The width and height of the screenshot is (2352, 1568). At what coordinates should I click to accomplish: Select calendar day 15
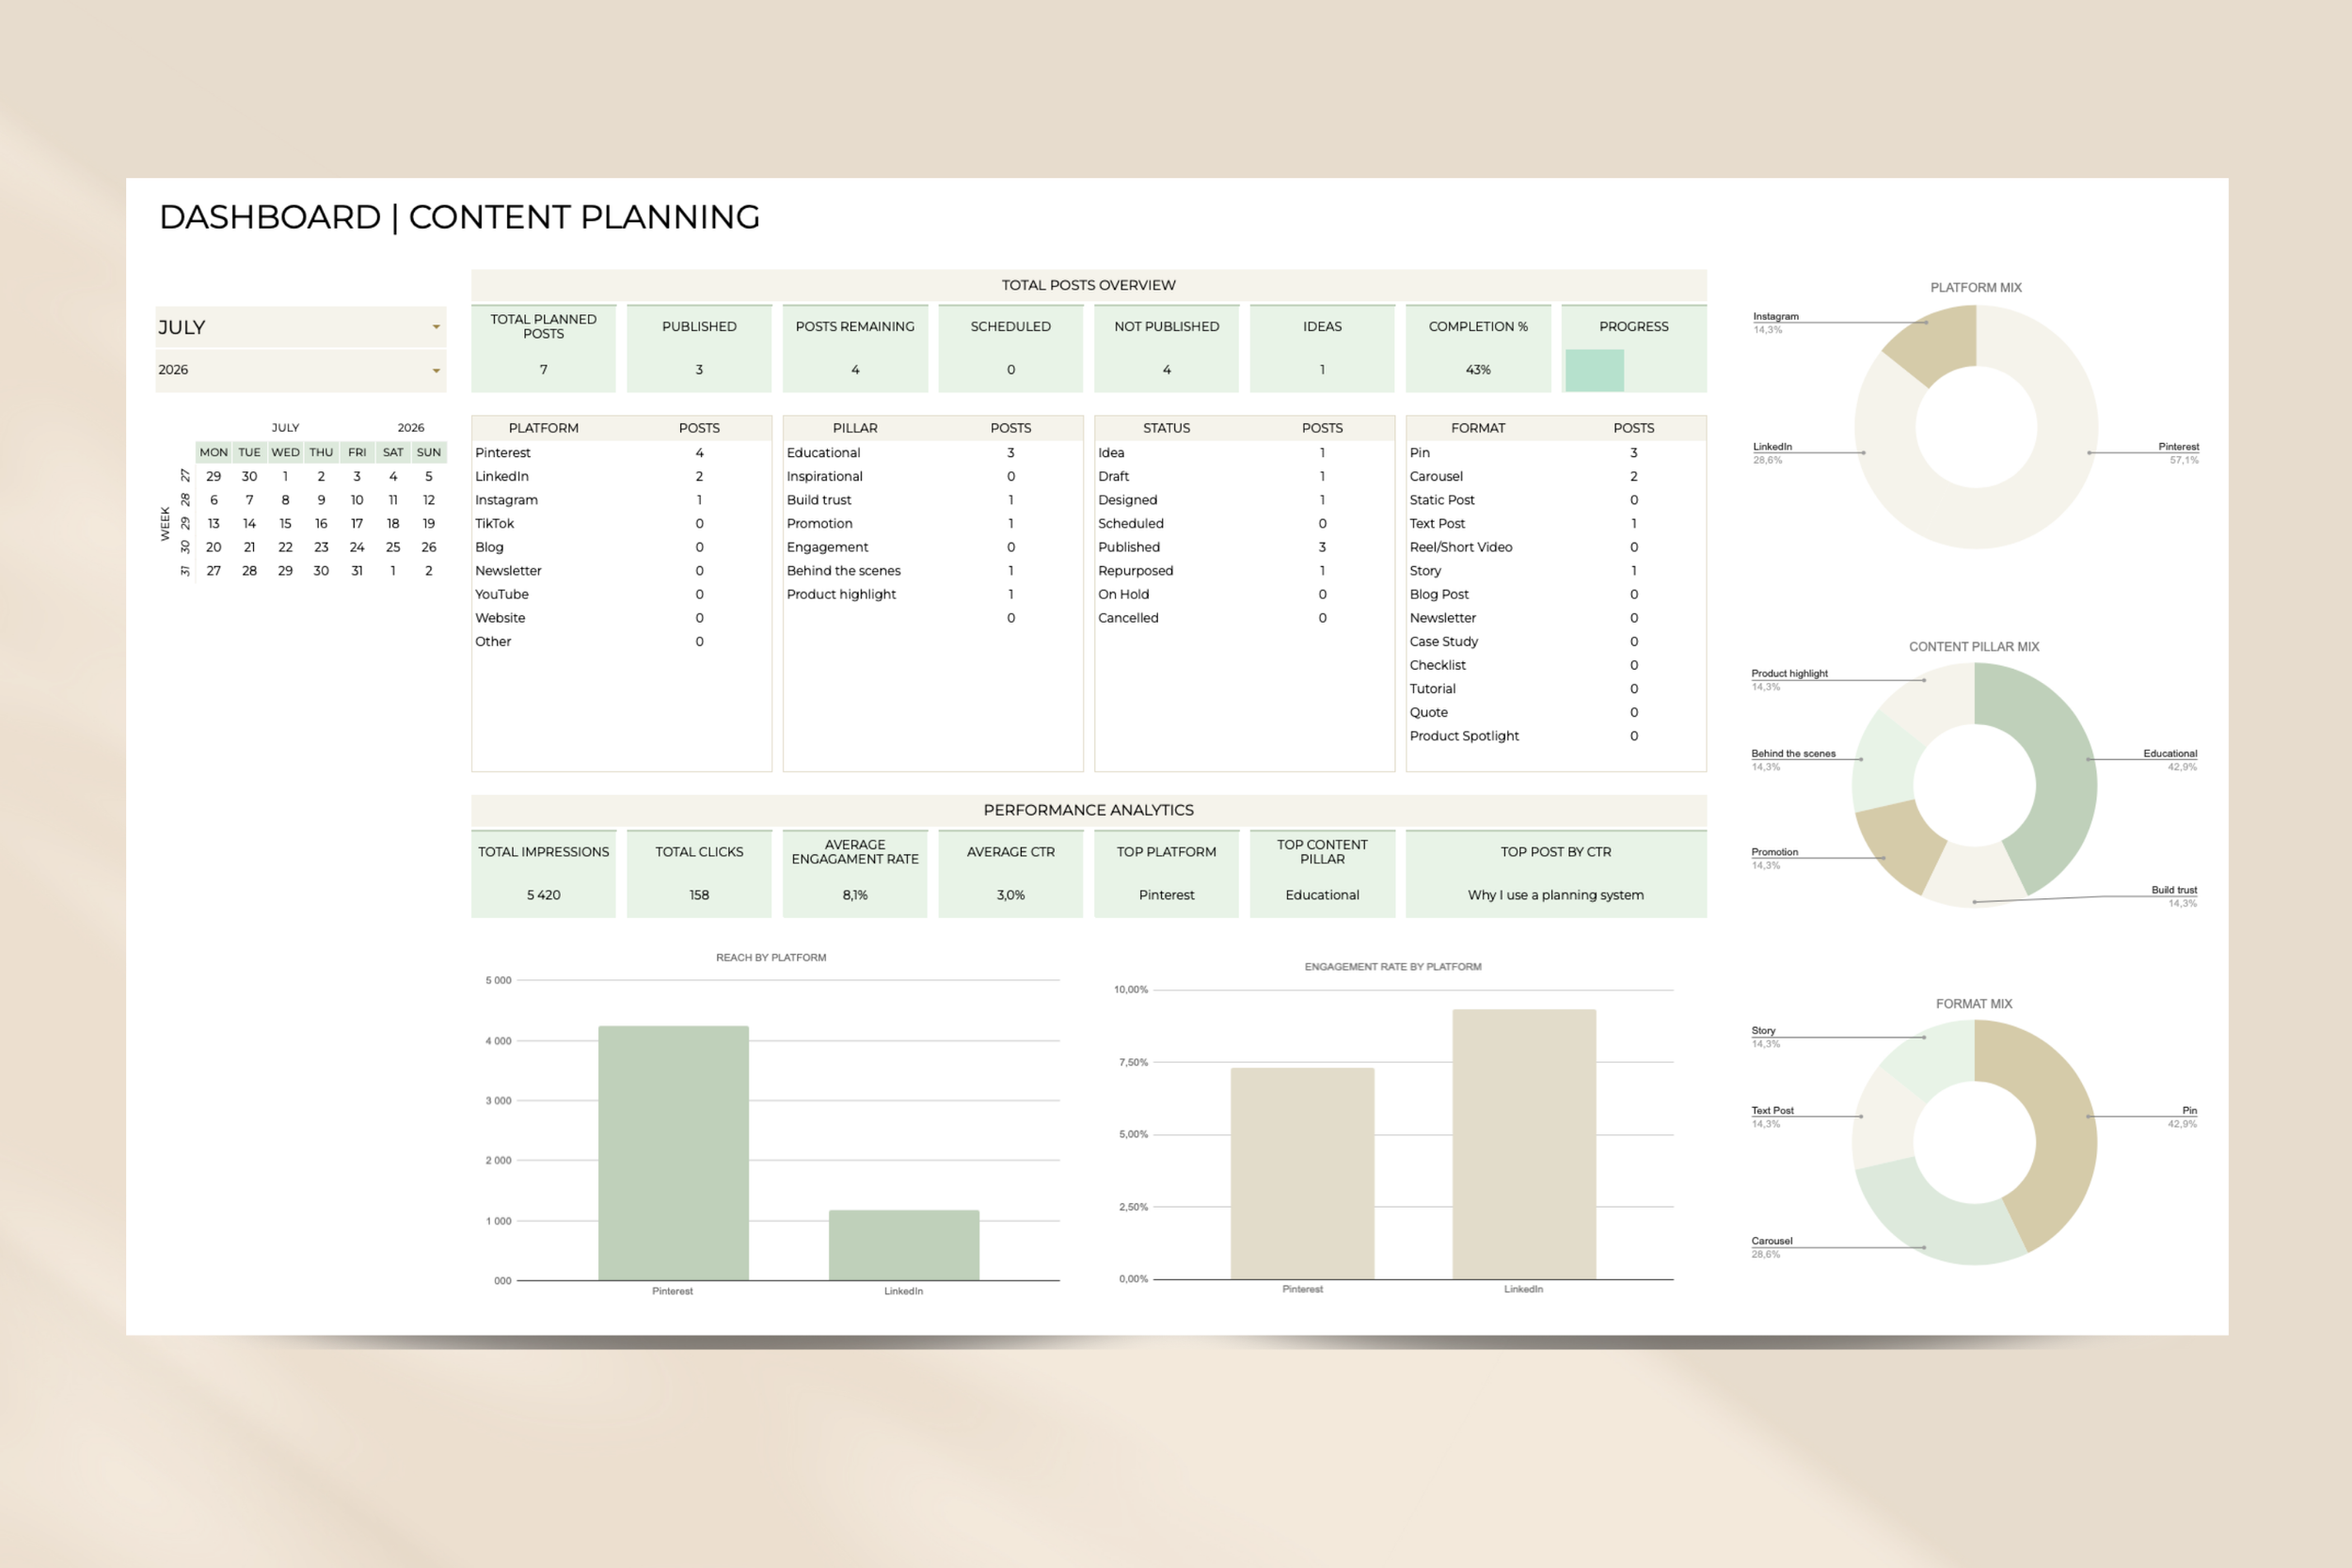point(285,523)
